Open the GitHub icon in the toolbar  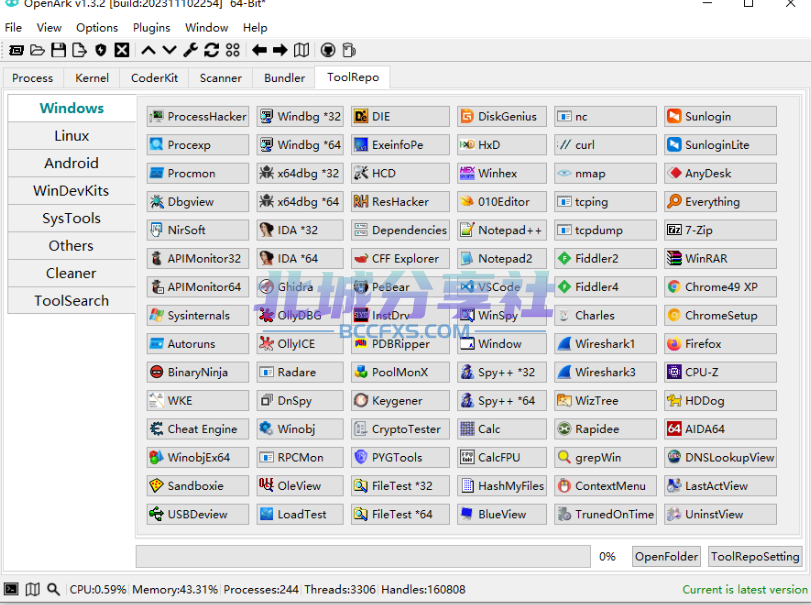pos(328,50)
